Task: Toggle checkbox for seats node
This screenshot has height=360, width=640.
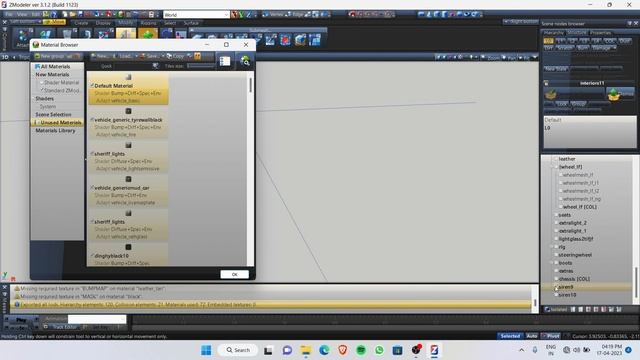Action: [556, 215]
